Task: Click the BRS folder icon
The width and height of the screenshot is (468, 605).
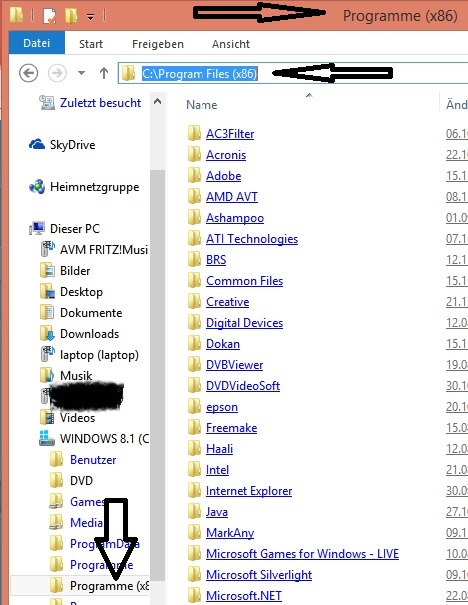Action: click(194, 260)
